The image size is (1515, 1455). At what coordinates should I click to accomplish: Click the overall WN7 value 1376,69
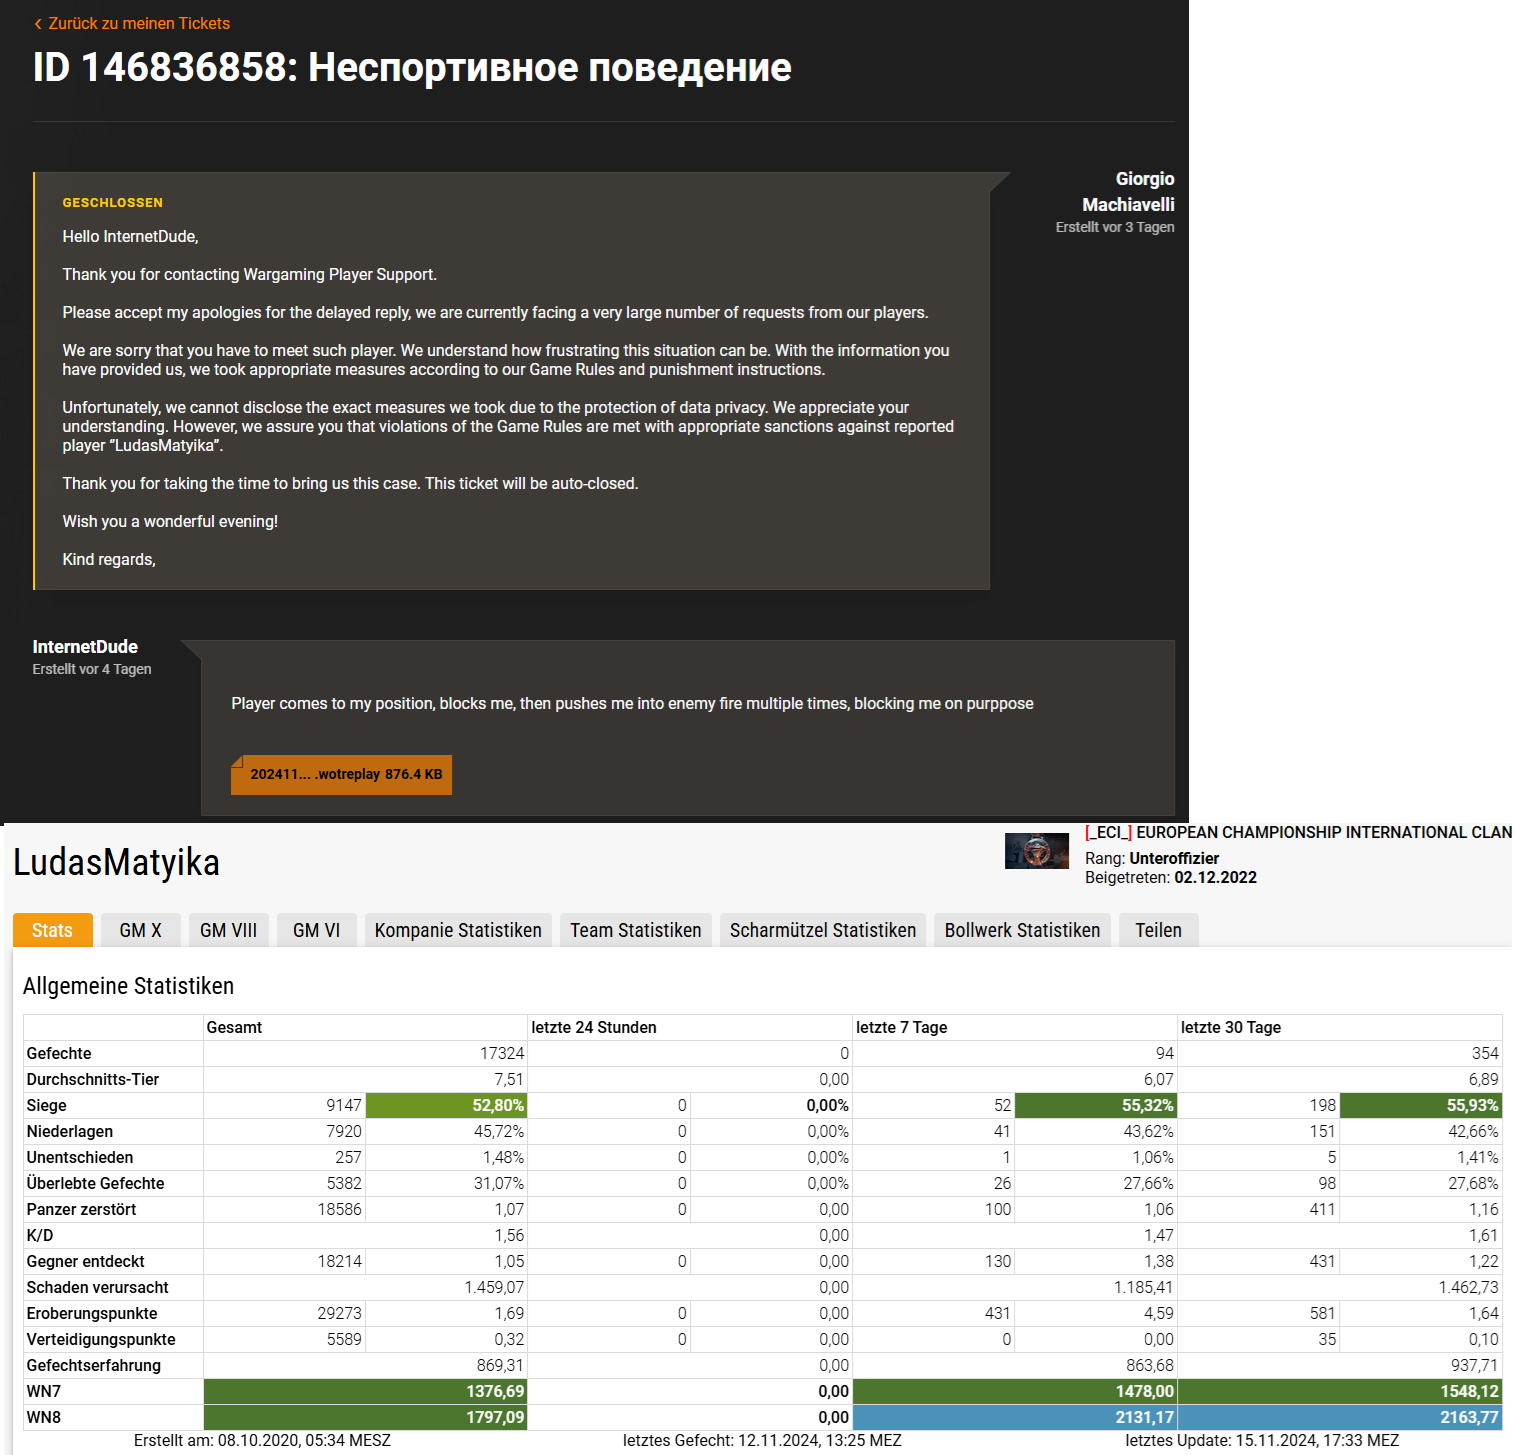[365, 1391]
